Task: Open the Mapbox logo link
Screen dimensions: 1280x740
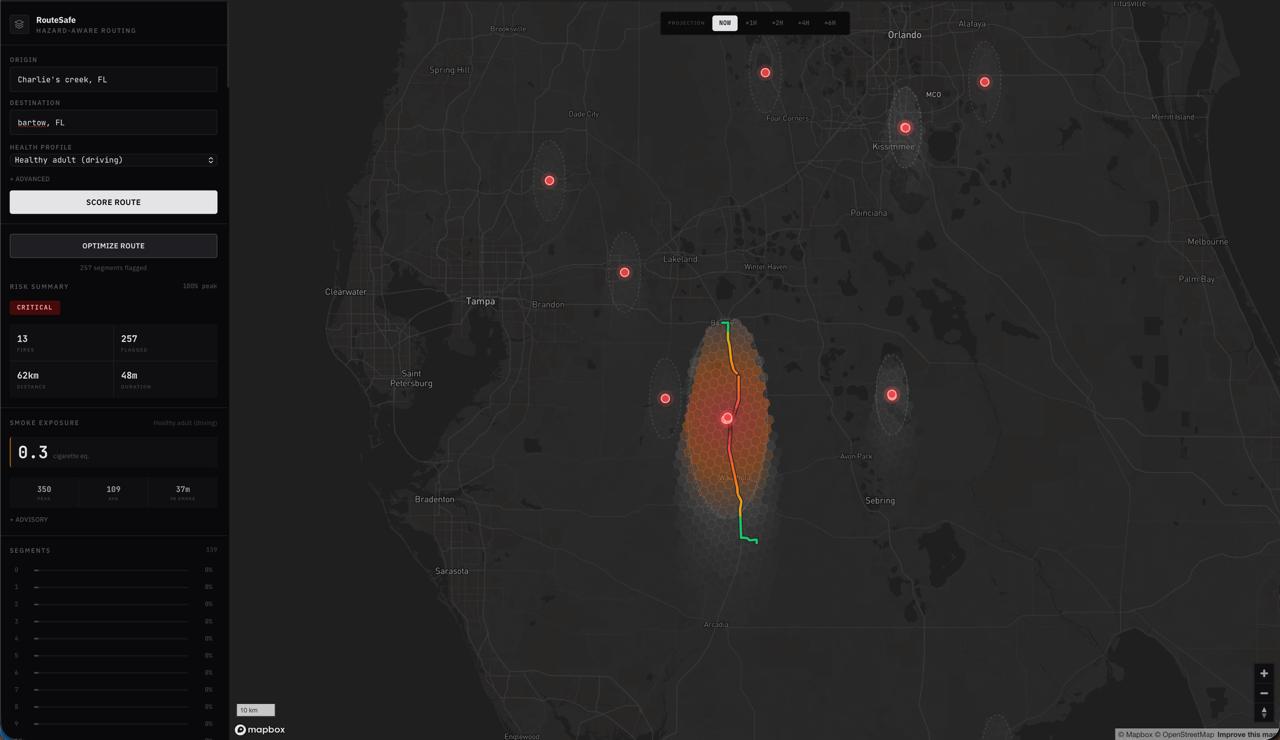Action: [260, 730]
